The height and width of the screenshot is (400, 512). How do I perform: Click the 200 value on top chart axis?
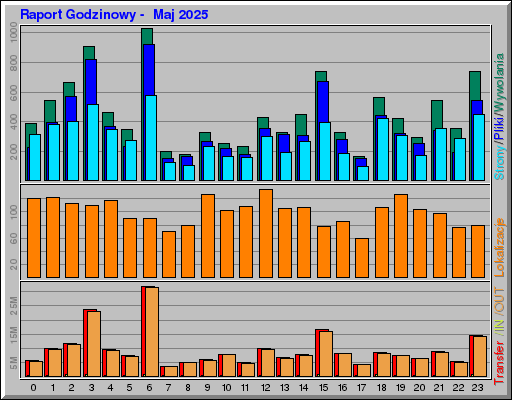[x=14, y=152]
